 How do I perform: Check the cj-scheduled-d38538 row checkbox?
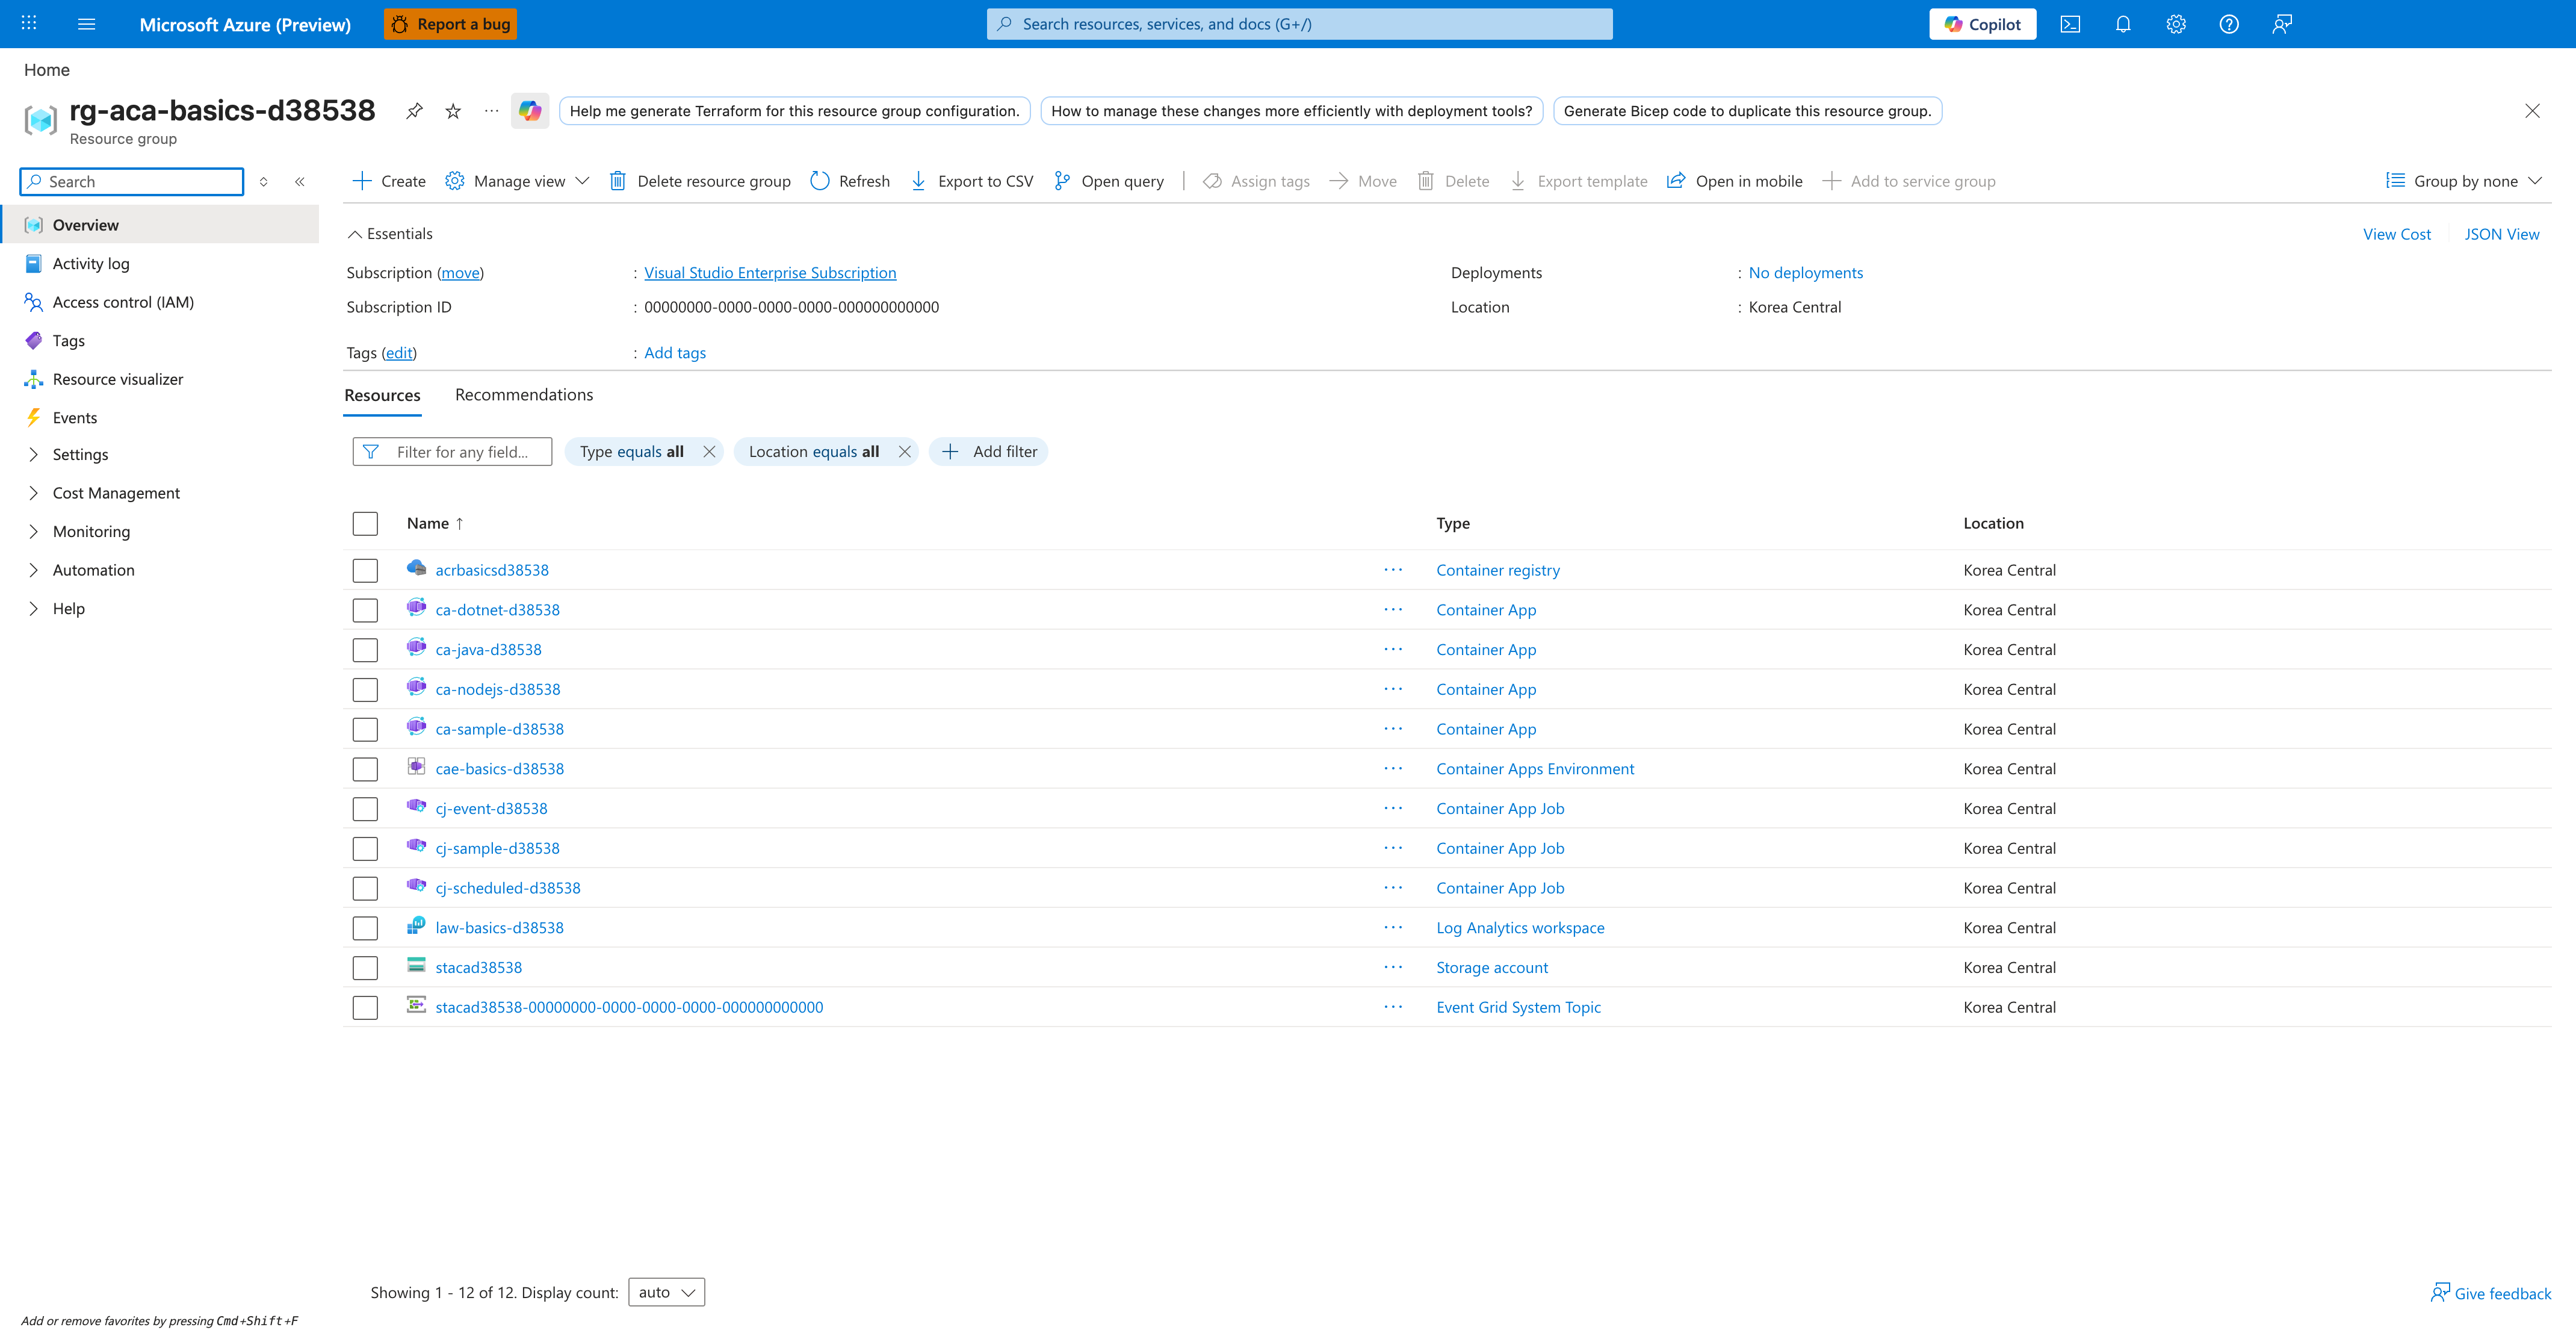pos(365,888)
